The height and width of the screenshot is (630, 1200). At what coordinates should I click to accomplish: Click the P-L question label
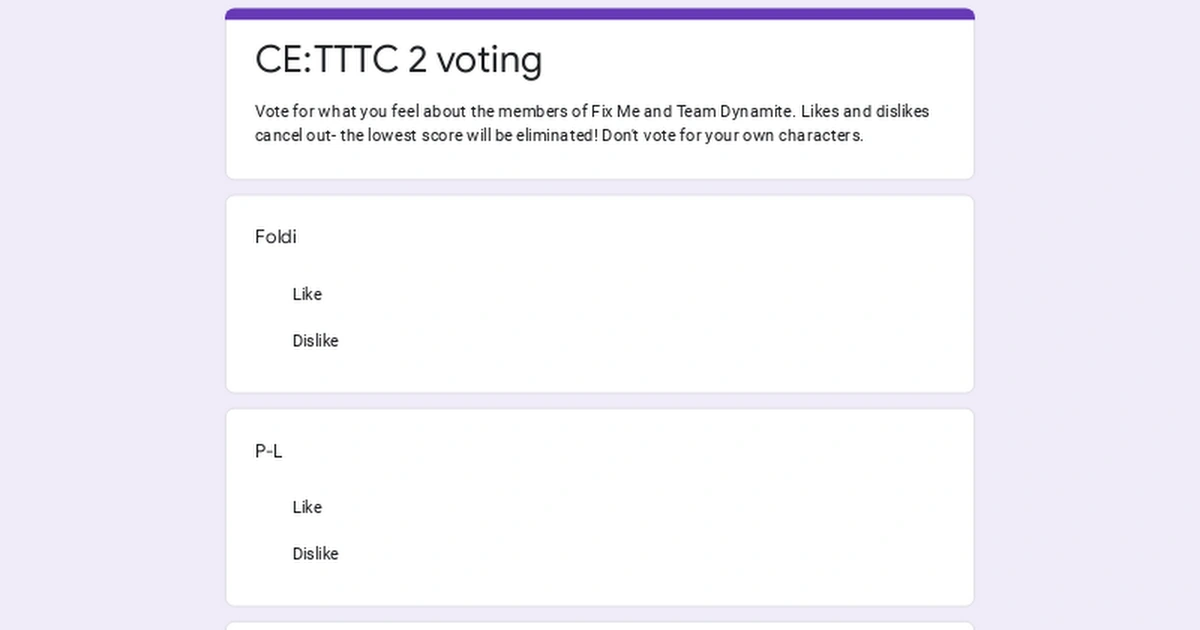tap(267, 451)
